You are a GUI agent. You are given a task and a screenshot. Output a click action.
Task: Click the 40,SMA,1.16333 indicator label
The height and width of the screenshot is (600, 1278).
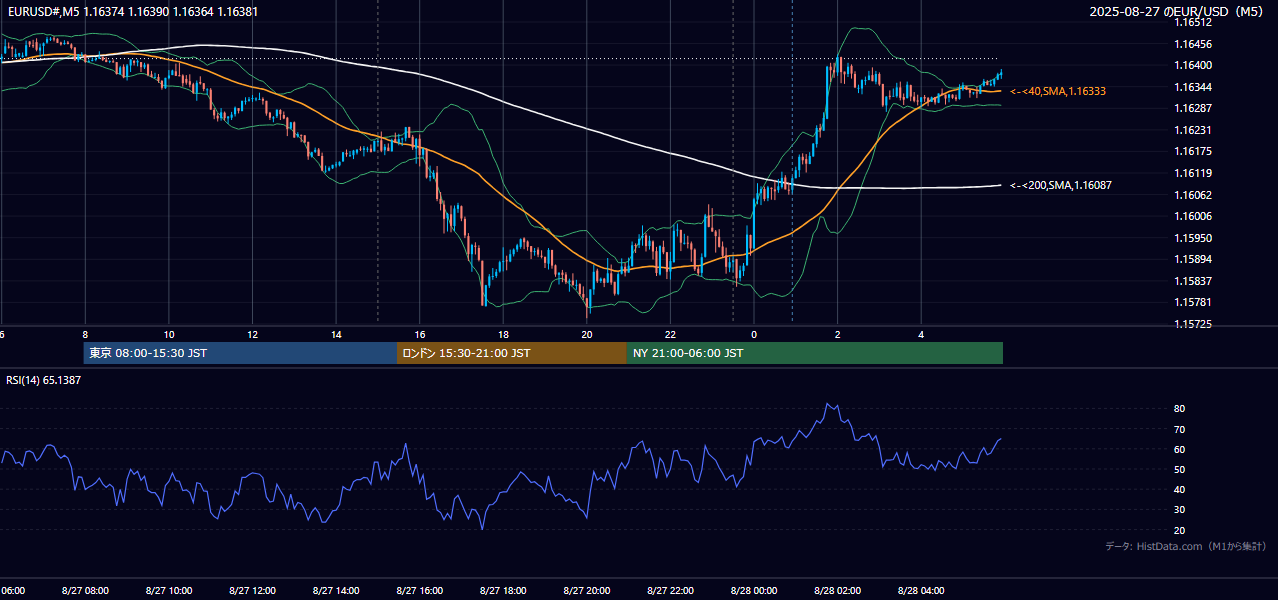1058,91
